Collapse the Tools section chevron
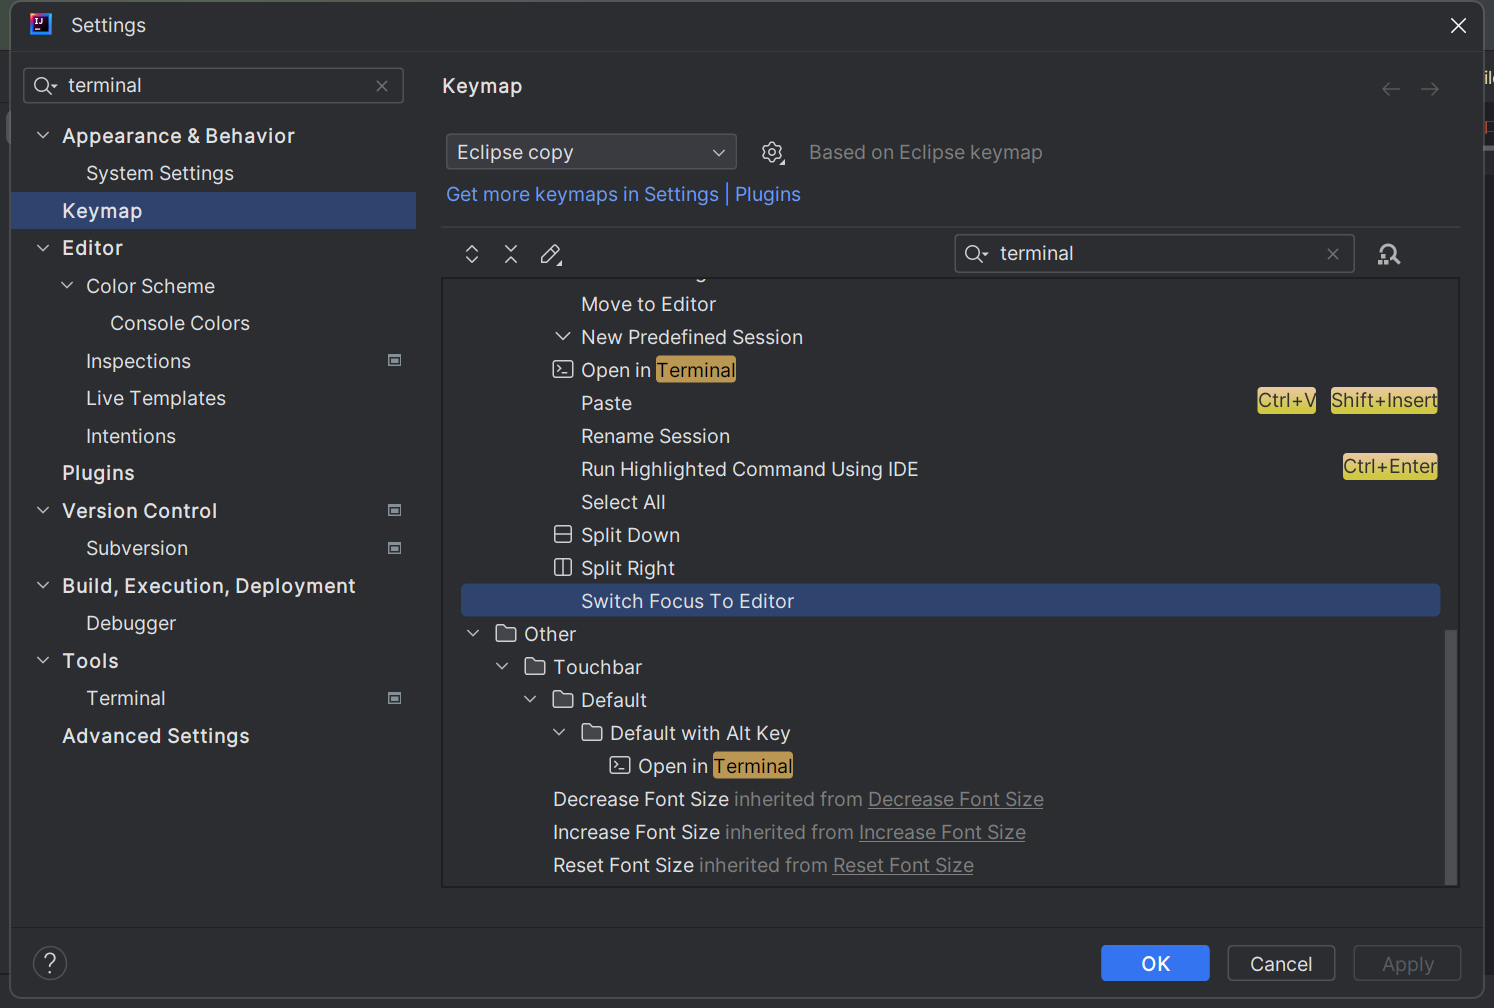Viewport: 1494px width, 1008px height. [43, 660]
